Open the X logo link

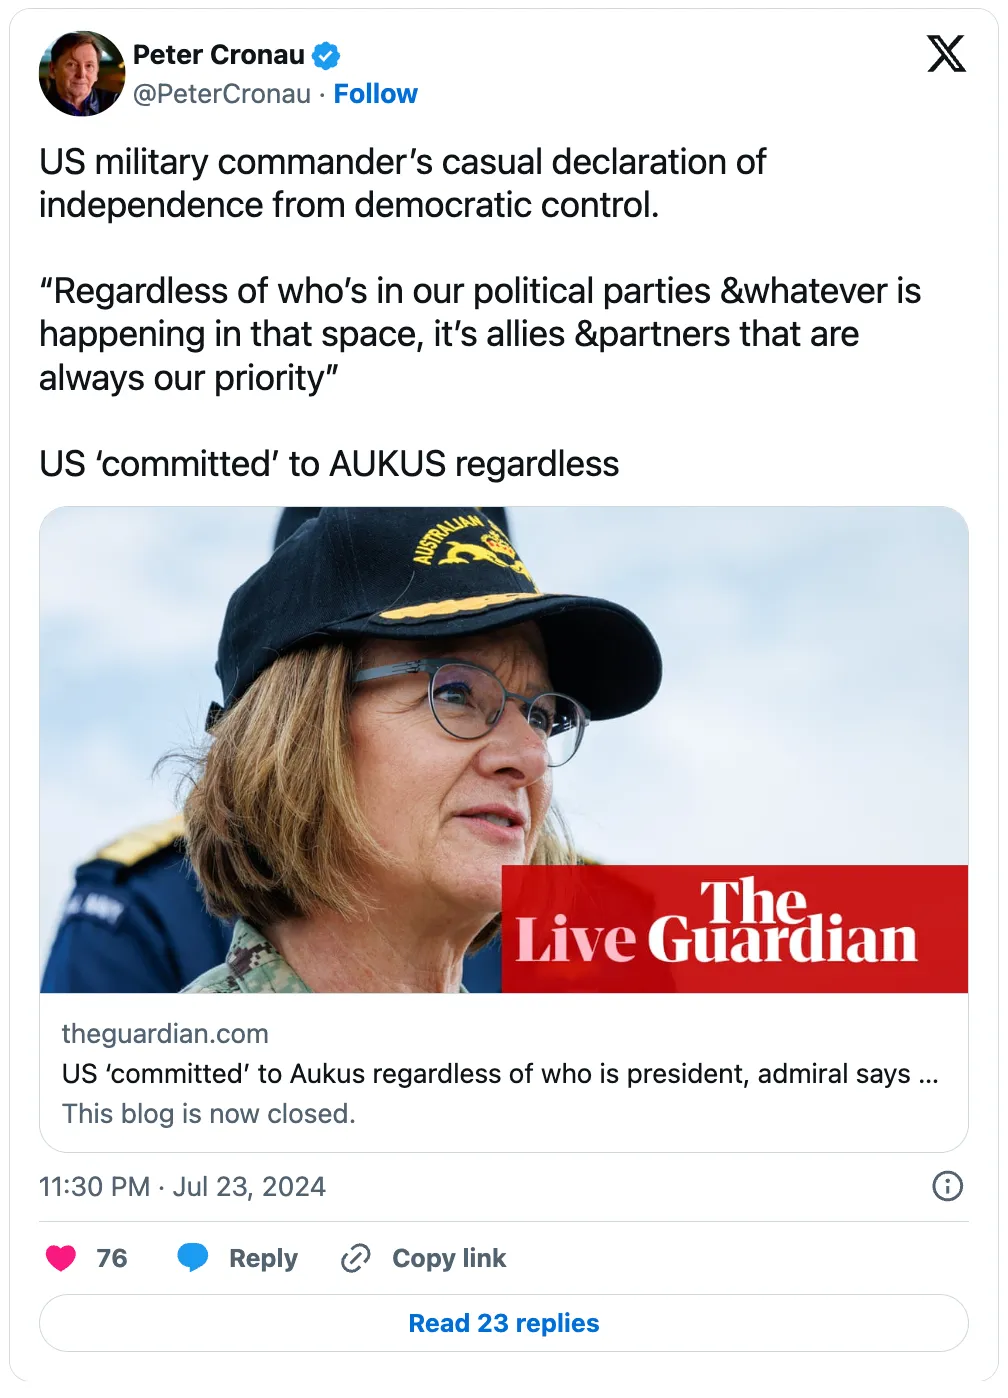[x=945, y=54]
